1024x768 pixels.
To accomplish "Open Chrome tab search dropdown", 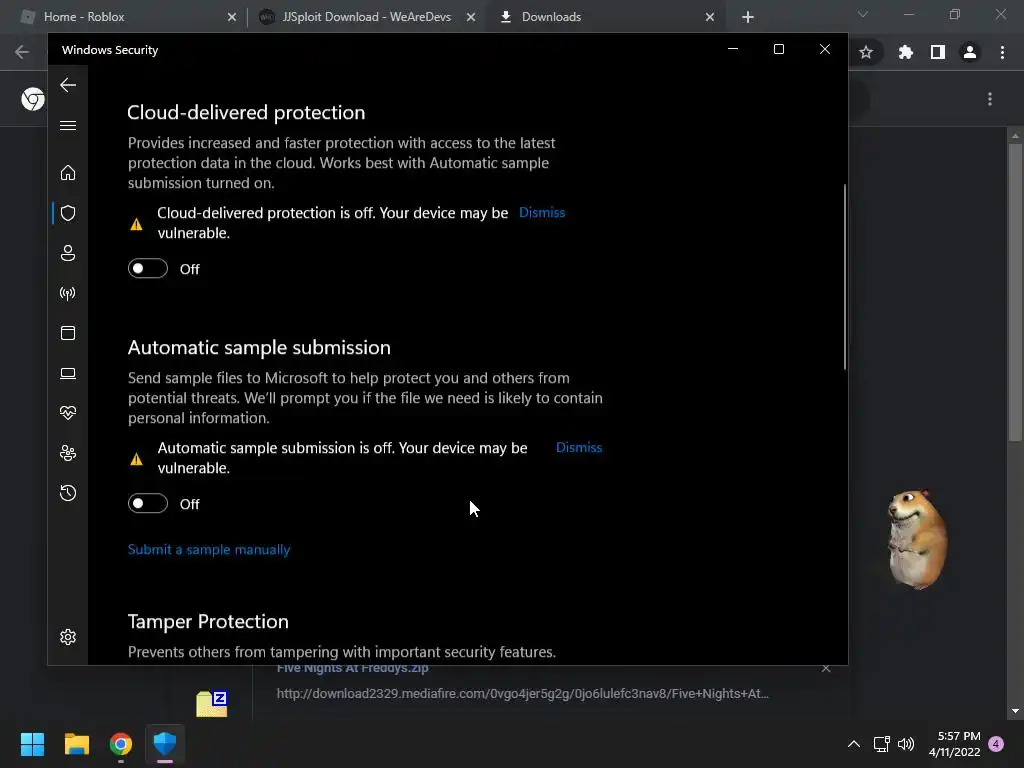I will [863, 14].
